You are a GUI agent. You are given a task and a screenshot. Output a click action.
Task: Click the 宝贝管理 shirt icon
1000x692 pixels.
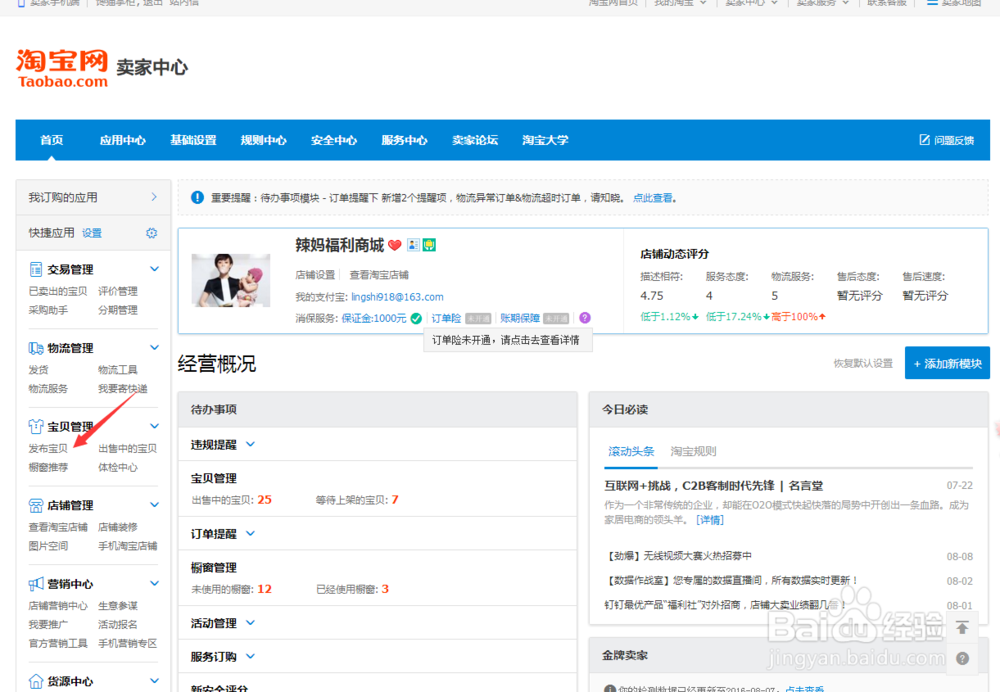coord(36,427)
